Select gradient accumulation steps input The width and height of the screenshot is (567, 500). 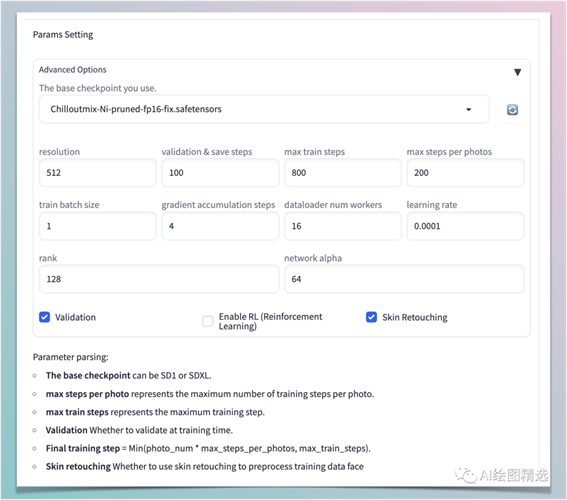click(220, 226)
